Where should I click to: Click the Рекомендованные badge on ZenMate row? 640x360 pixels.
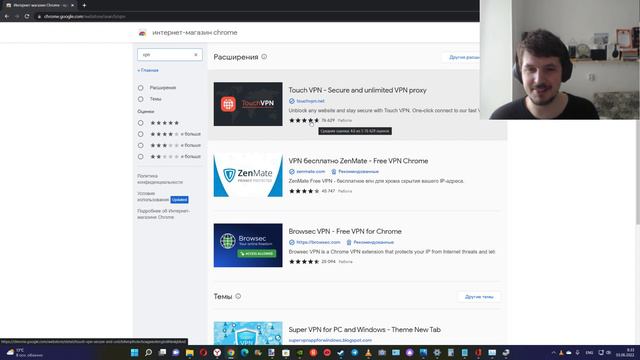(x=355, y=171)
